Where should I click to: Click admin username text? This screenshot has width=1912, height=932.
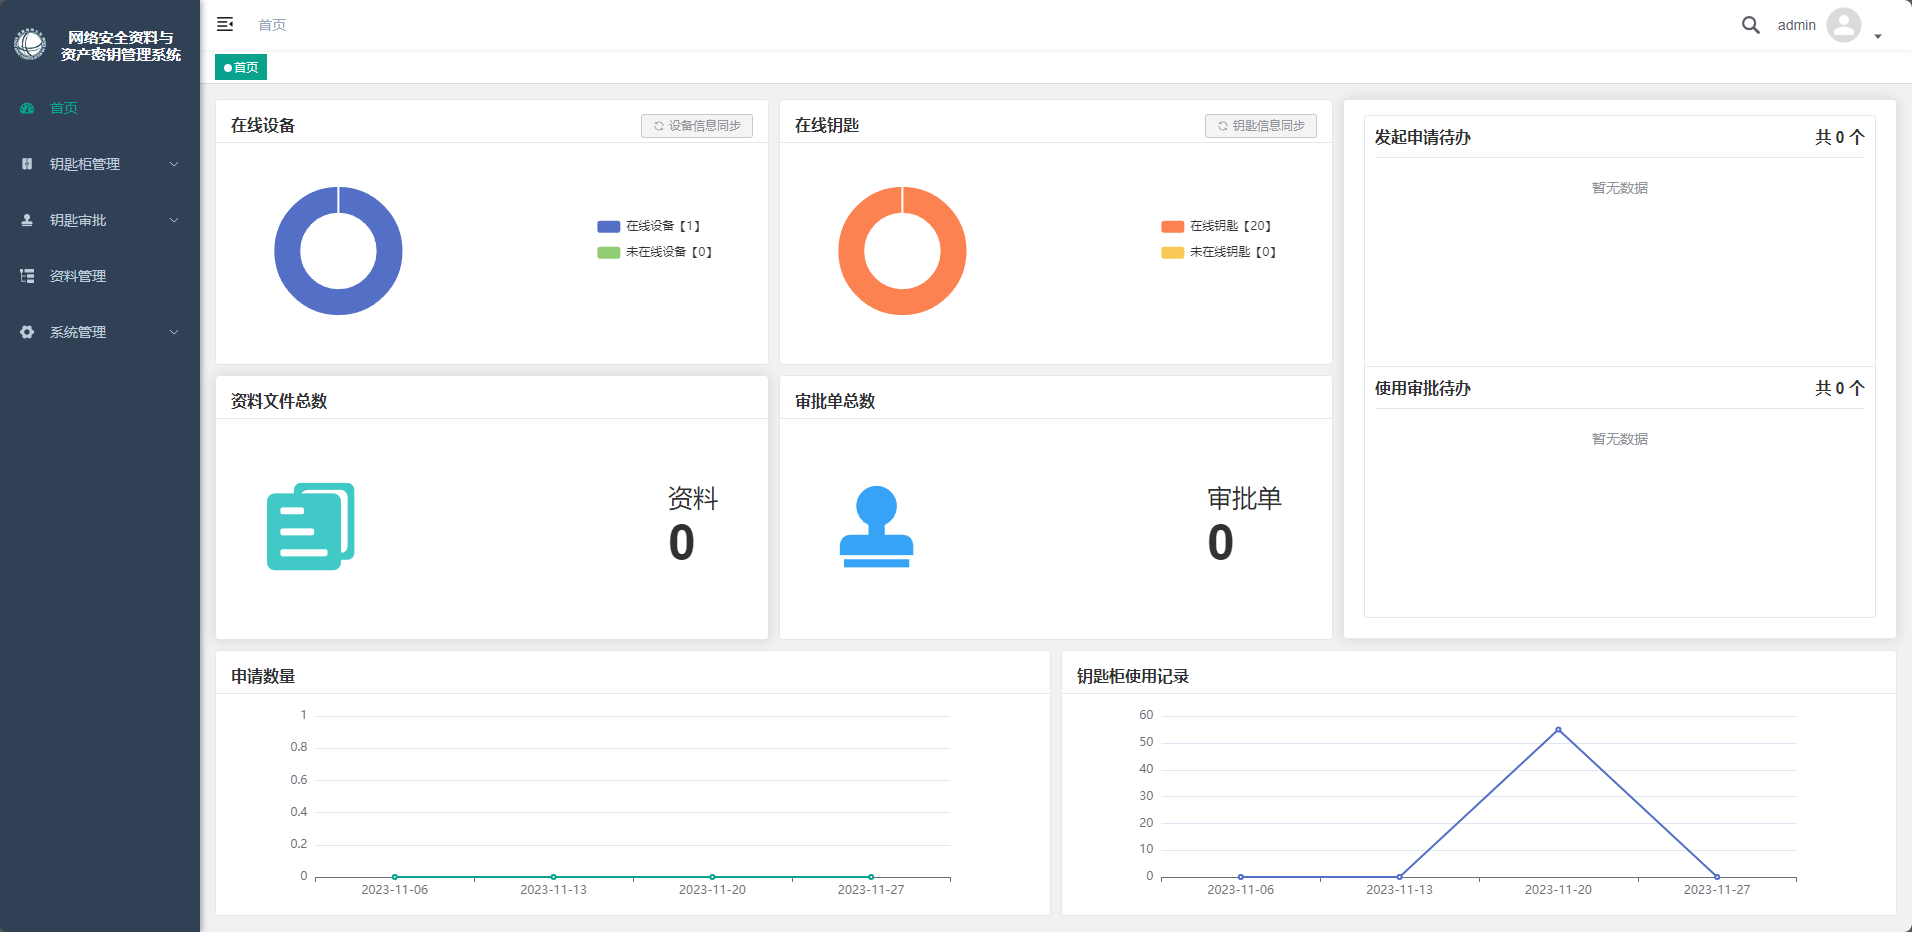[1797, 26]
